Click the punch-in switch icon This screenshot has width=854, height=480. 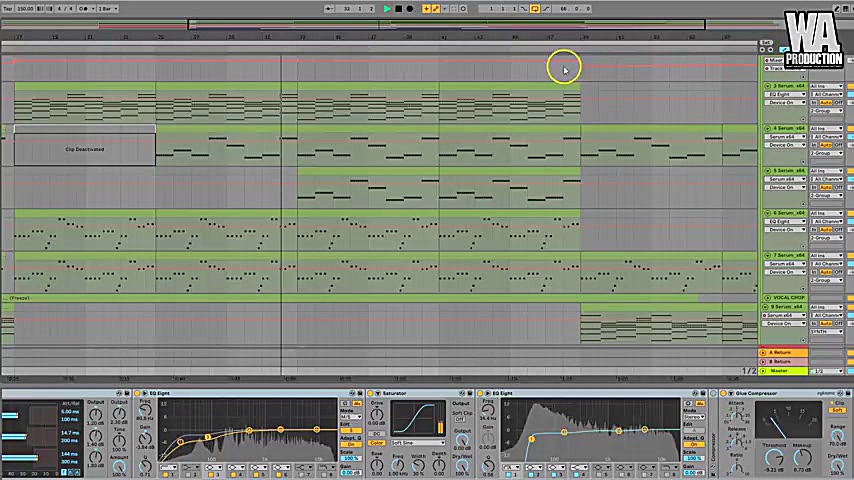click(524, 9)
